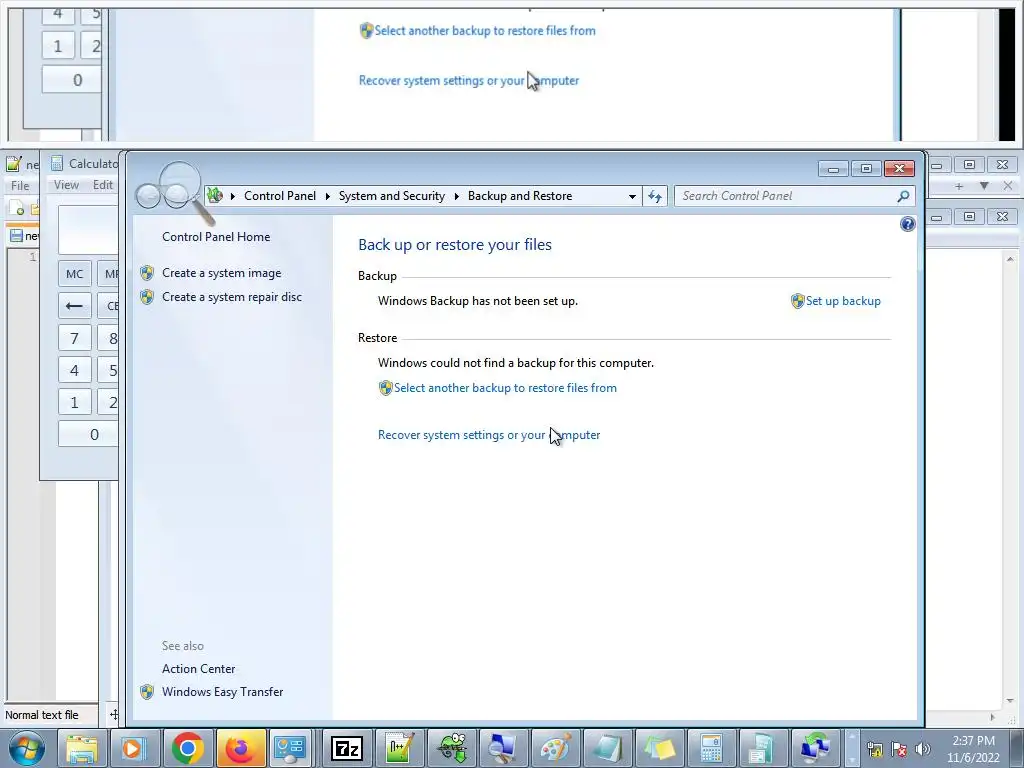Click the 7 key in the Calculator window
This screenshot has width=1024, height=768.
[74, 338]
